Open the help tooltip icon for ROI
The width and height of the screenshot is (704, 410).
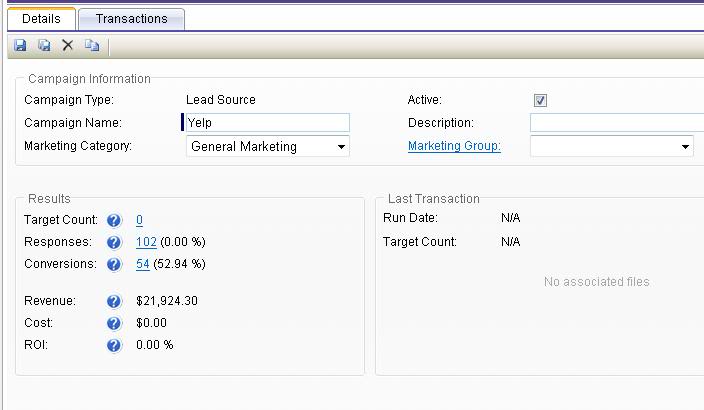pyautogui.click(x=114, y=345)
